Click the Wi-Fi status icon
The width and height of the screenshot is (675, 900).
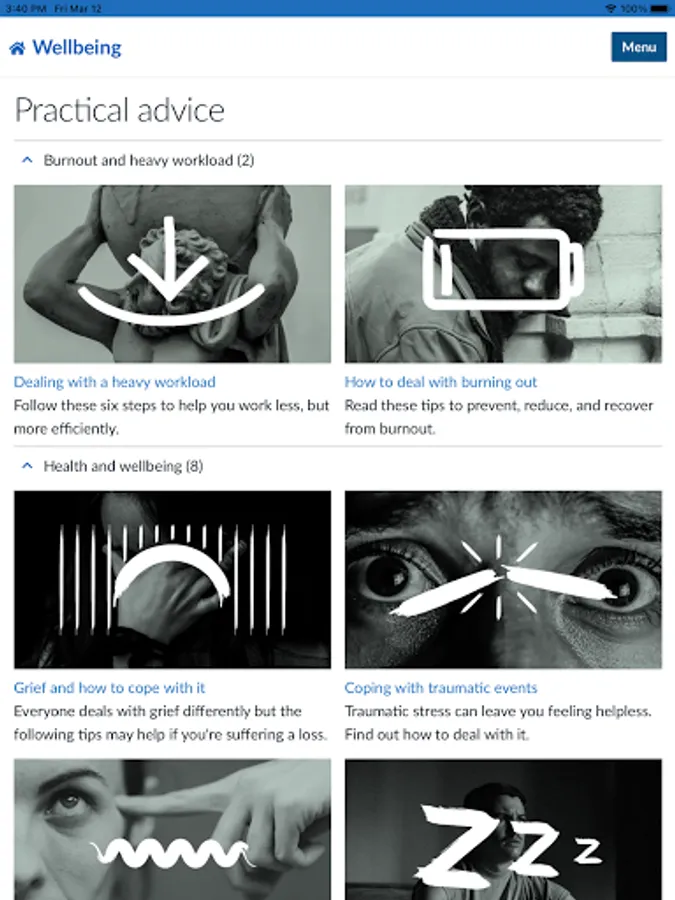coord(611,9)
